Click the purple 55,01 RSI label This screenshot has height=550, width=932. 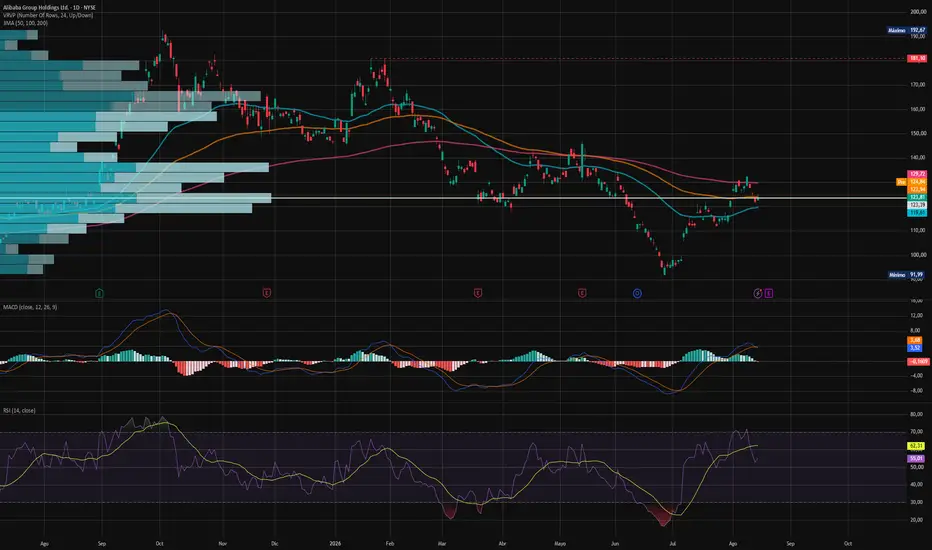tap(916, 458)
